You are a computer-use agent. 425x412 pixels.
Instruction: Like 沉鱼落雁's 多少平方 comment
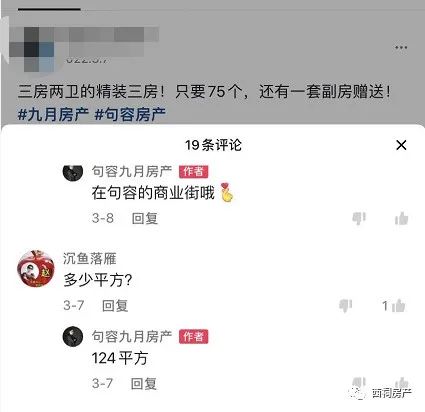399,305
